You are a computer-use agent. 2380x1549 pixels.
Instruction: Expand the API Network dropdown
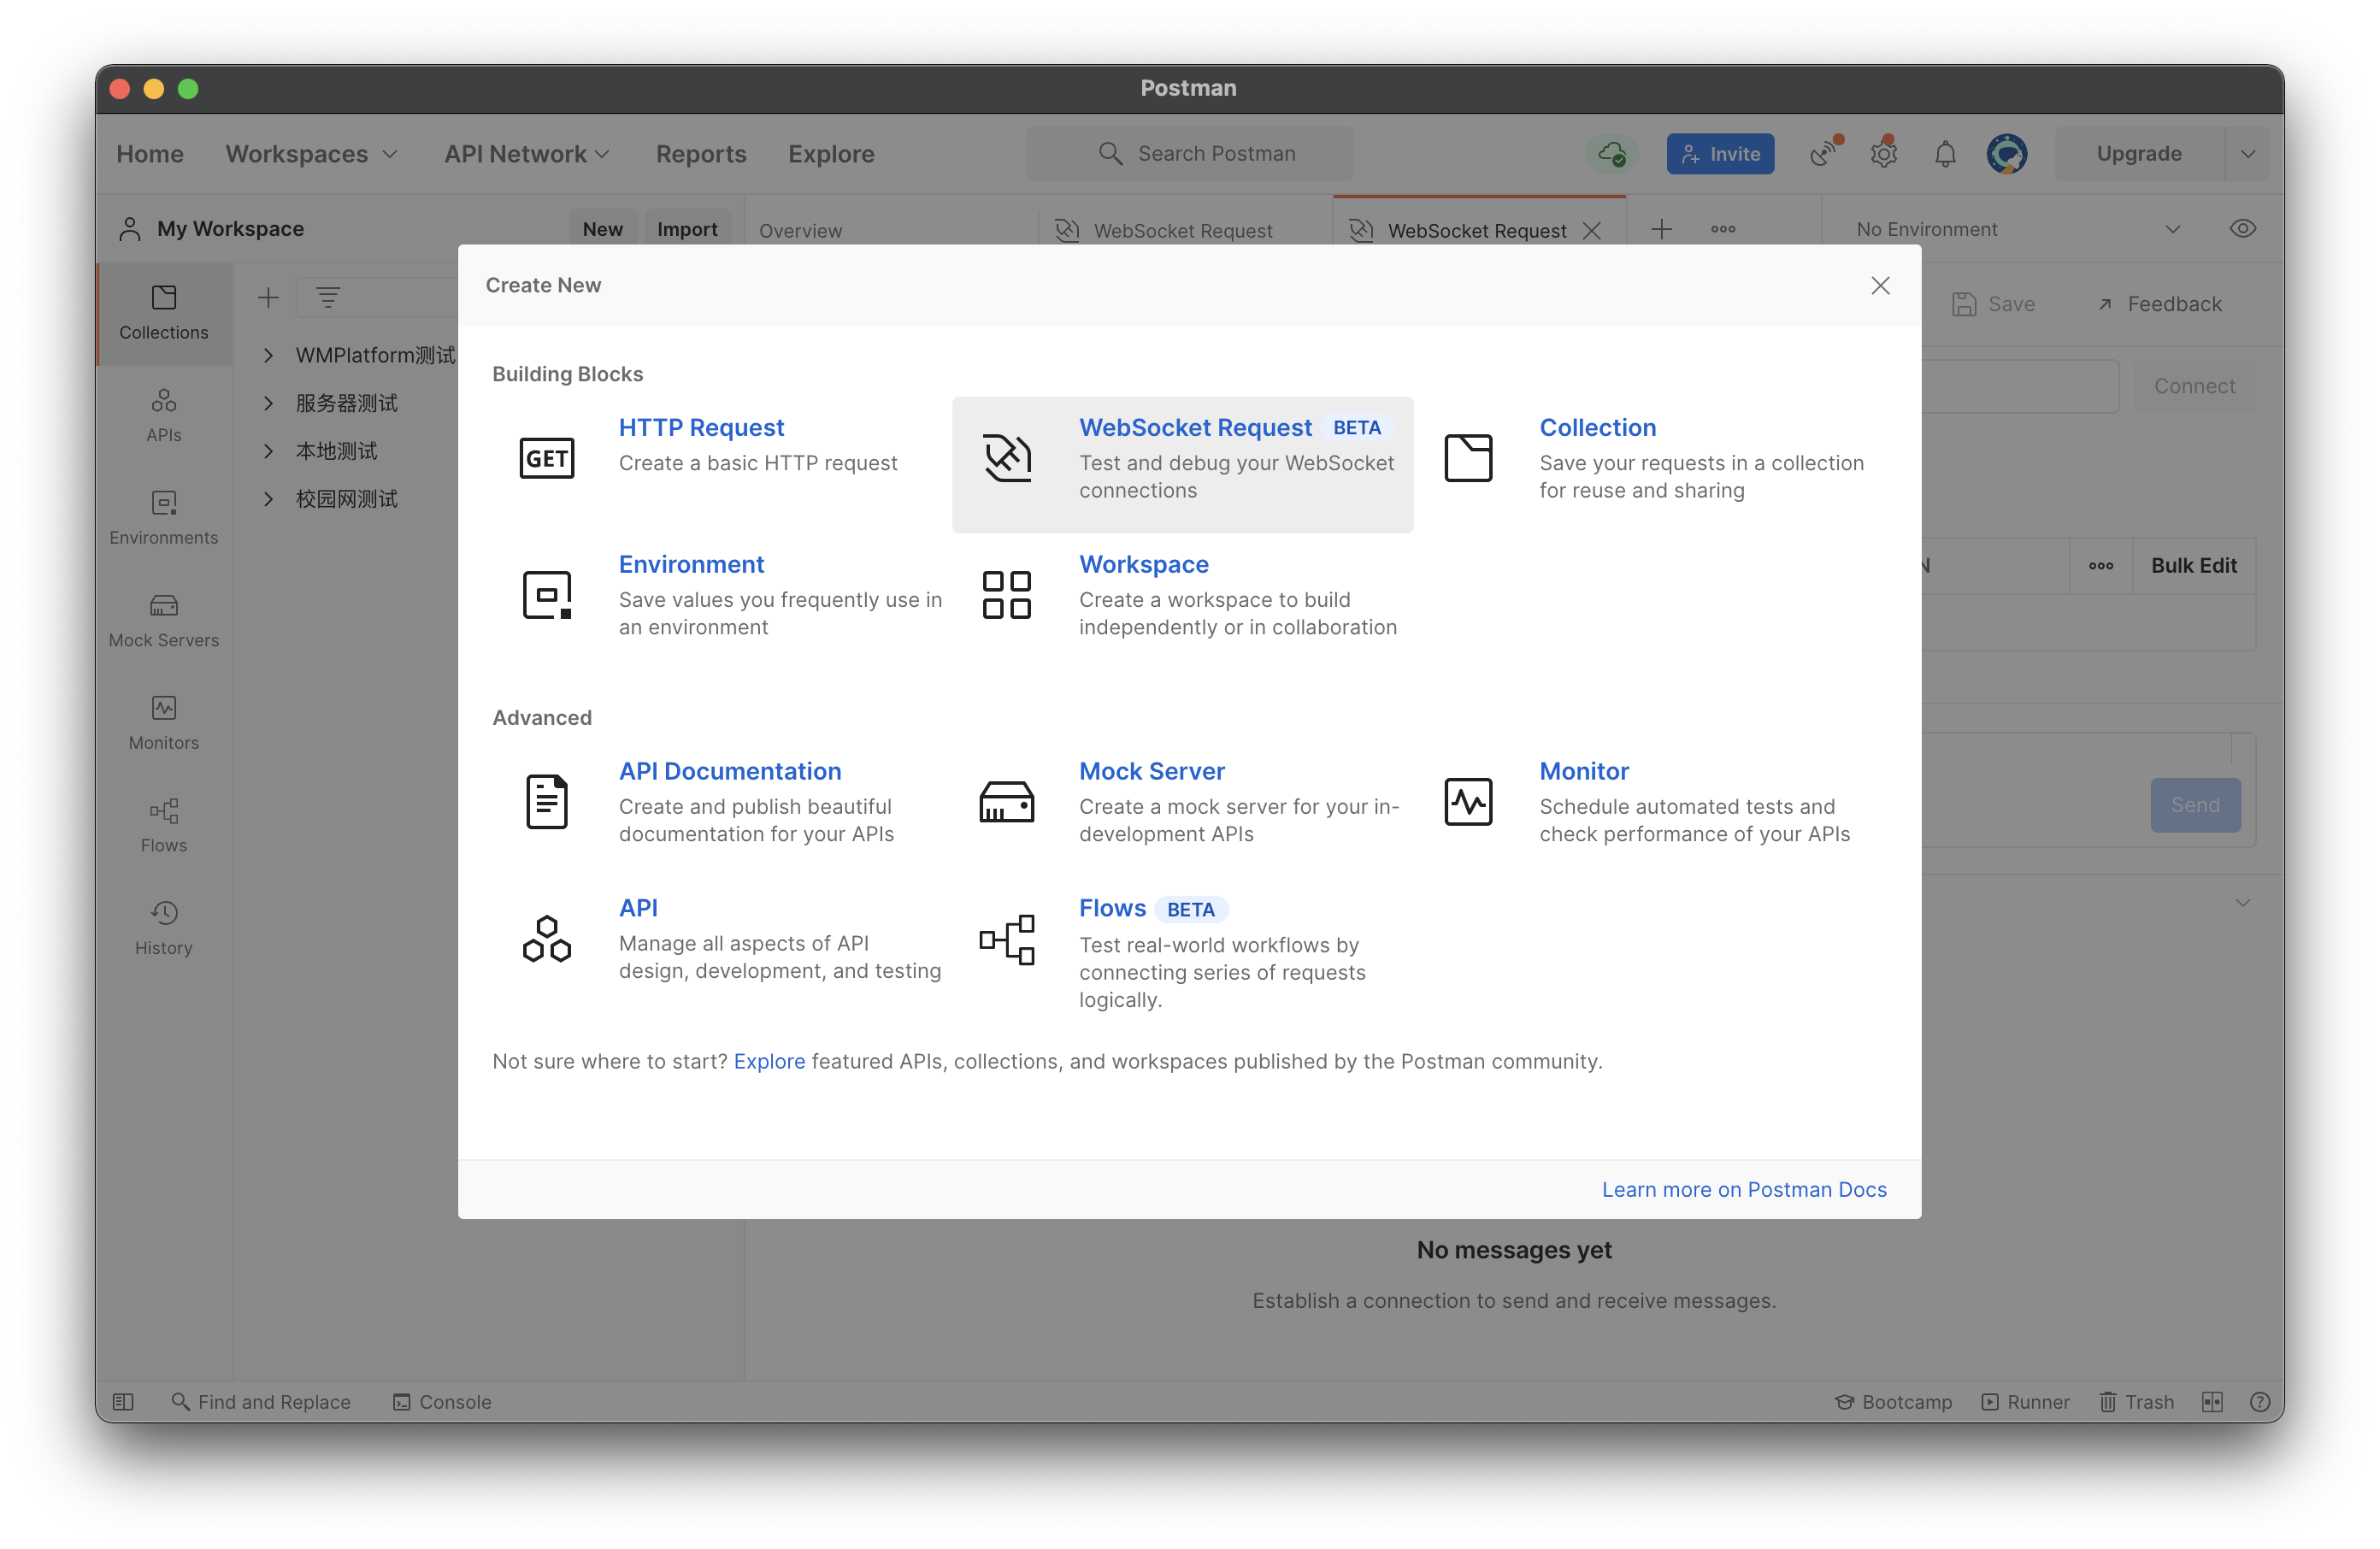point(527,154)
